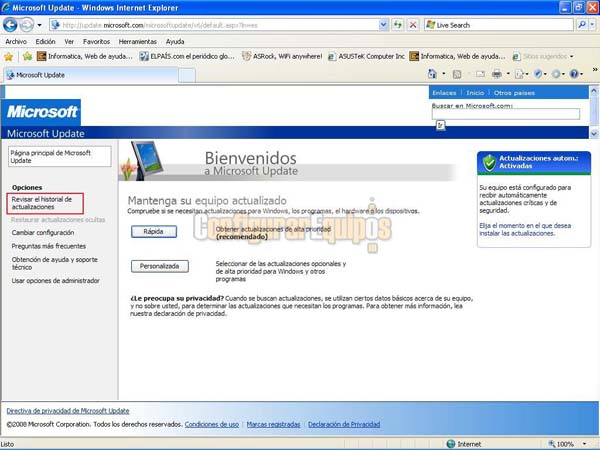Image resolution: width=600 pixels, height=450 pixels.
Task: Open the 100% zoom level dropdown
Action: pyautogui.click(x=584, y=444)
